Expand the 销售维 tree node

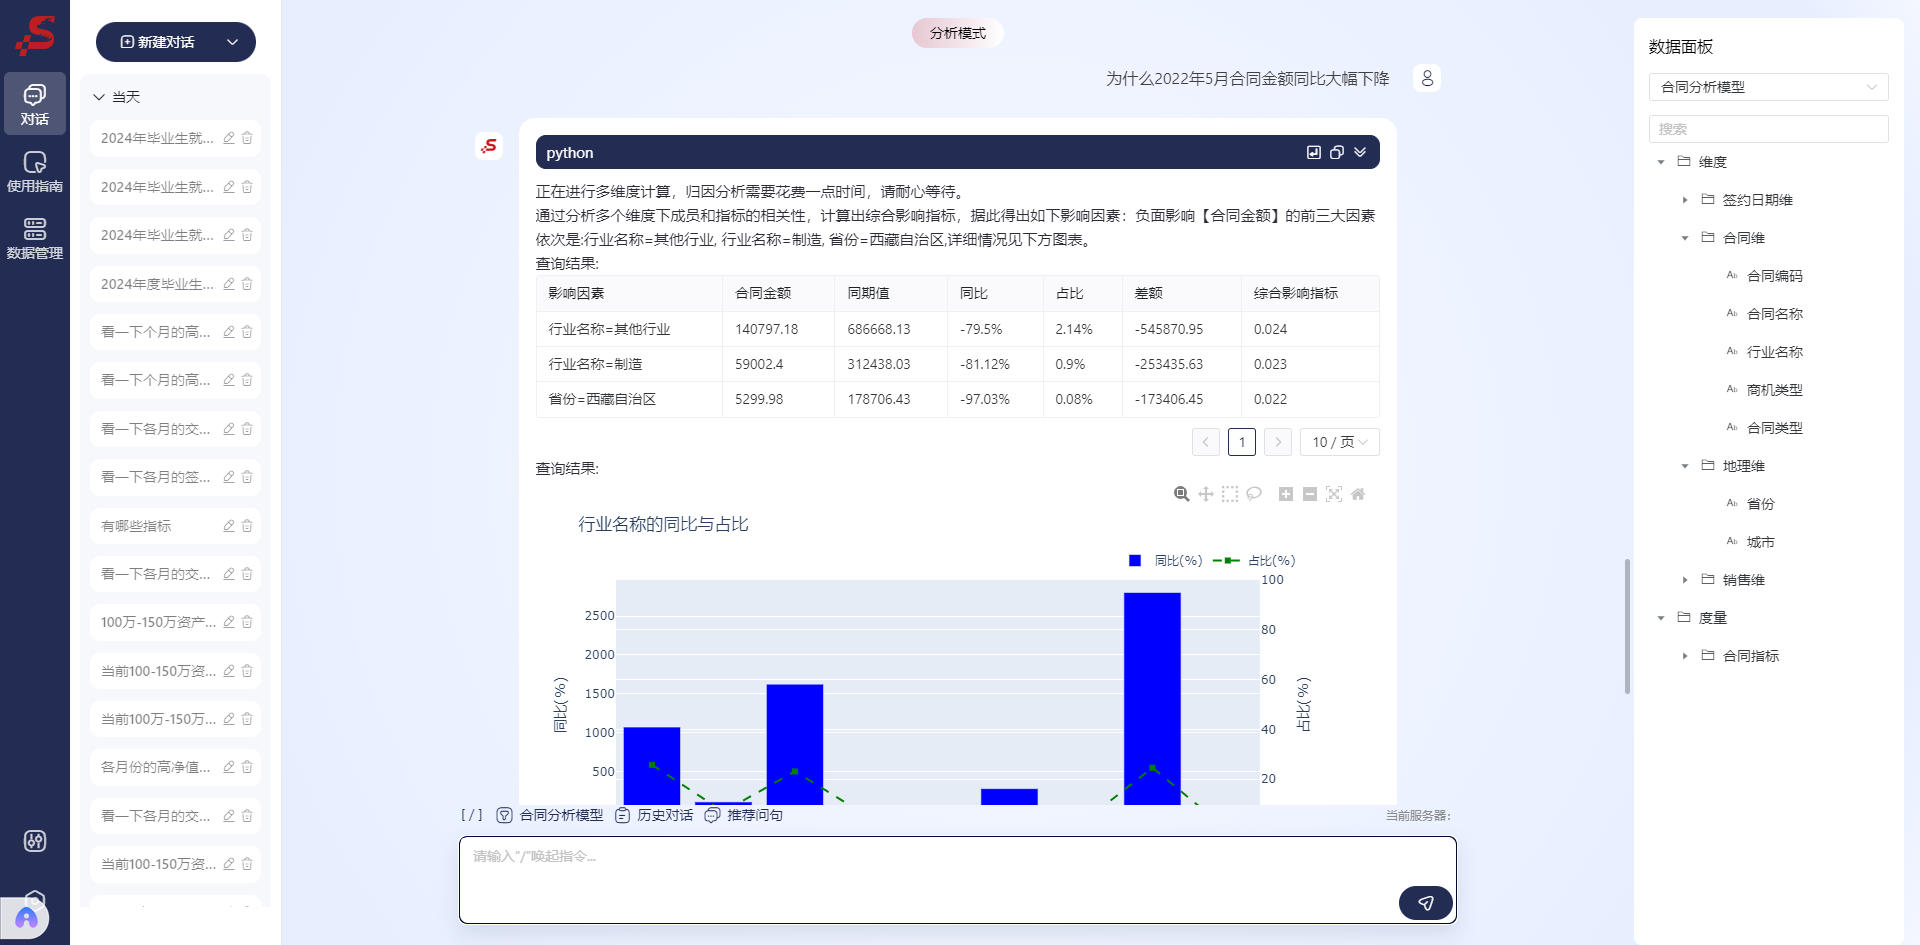coord(1685,580)
